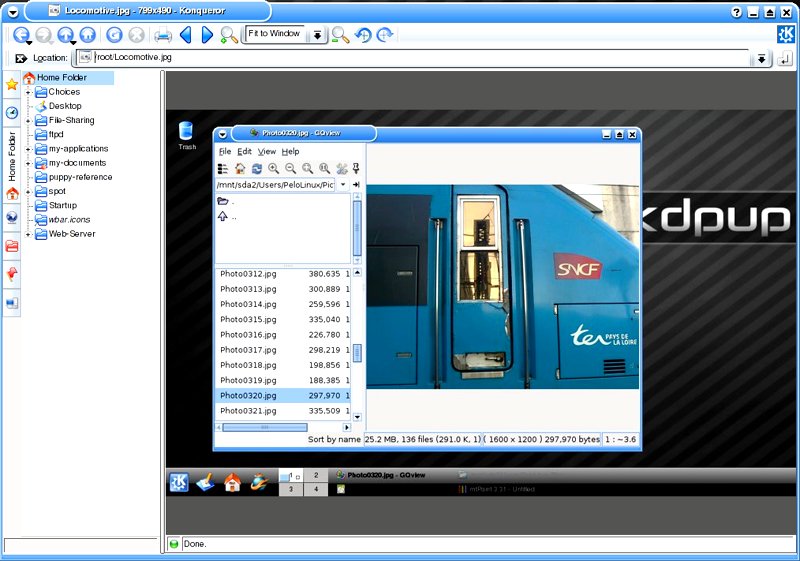Screen dimensions: 800x561
Task: Expand the Web-Server folder node
Action: 29,234
